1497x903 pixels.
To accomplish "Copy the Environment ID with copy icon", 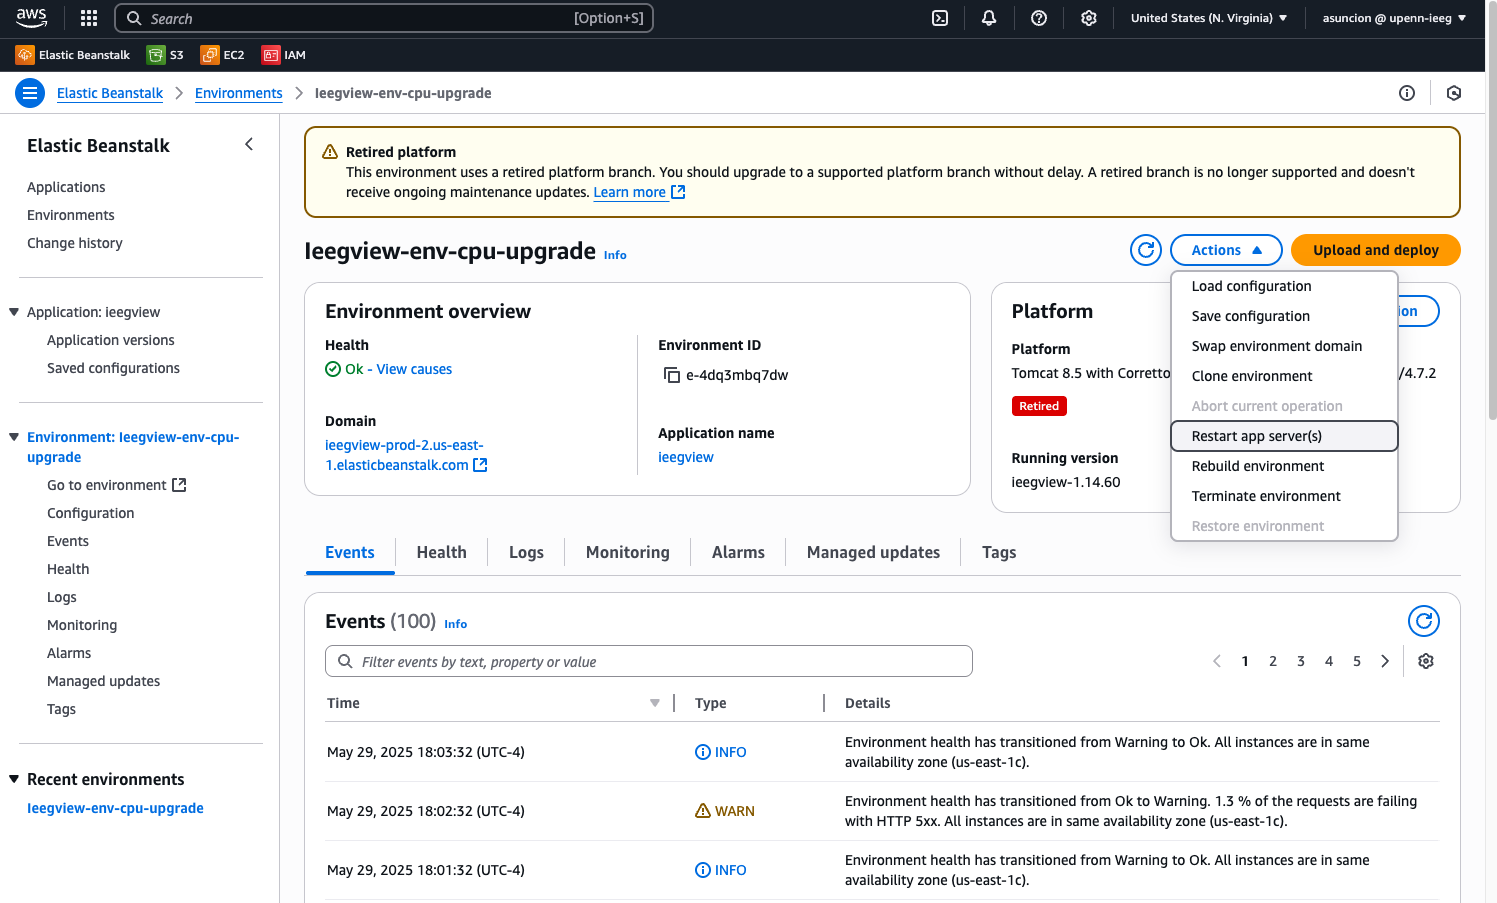I will 672,375.
